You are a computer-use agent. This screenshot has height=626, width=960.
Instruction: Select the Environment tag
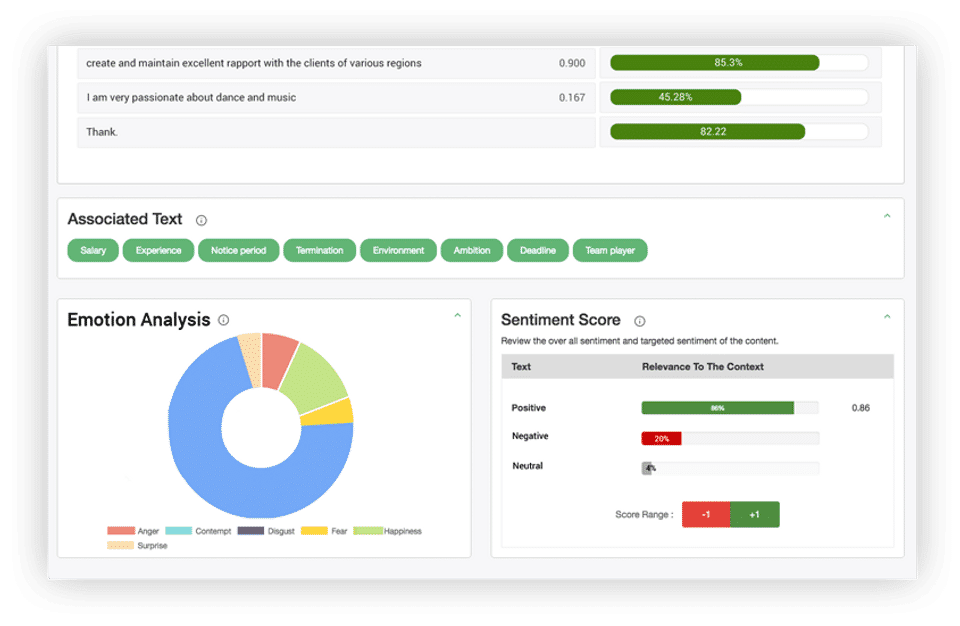(399, 251)
